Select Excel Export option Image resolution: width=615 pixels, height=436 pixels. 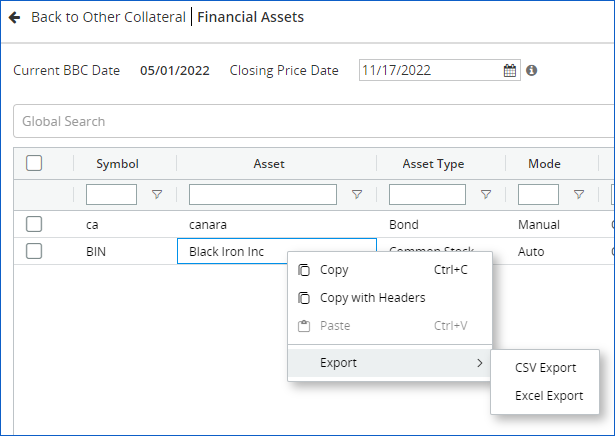[x=548, y=396]
